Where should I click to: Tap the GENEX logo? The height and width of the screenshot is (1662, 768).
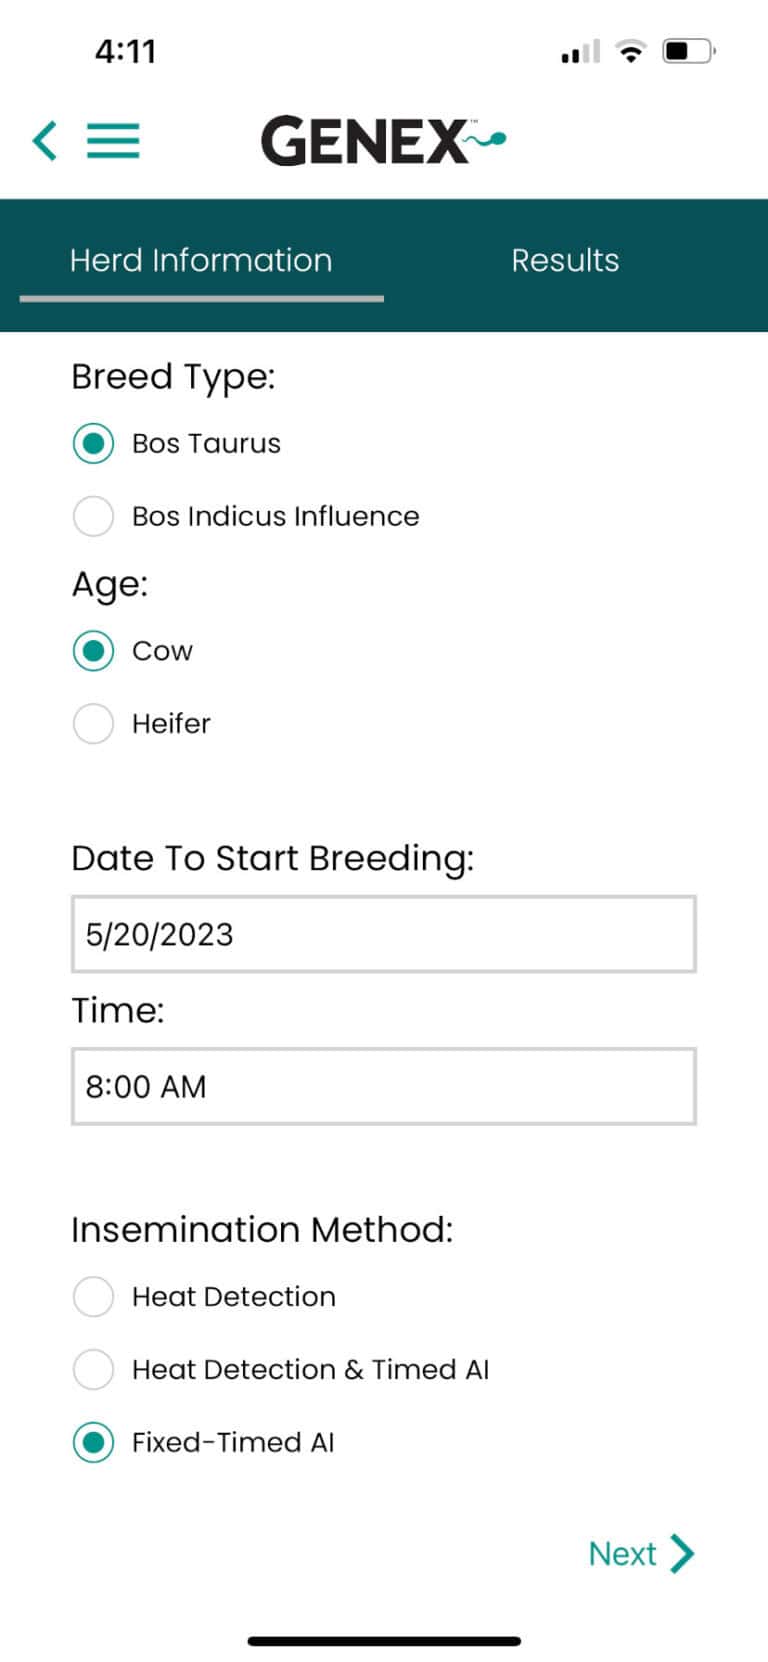tap(382, 140)
